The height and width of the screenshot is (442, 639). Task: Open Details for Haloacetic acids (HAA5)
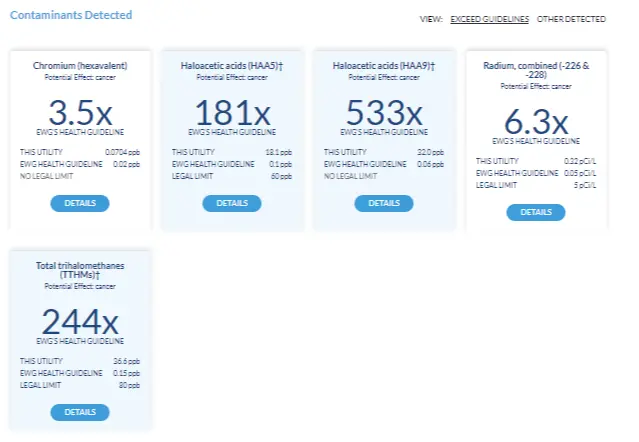click(x=232, y=203)
